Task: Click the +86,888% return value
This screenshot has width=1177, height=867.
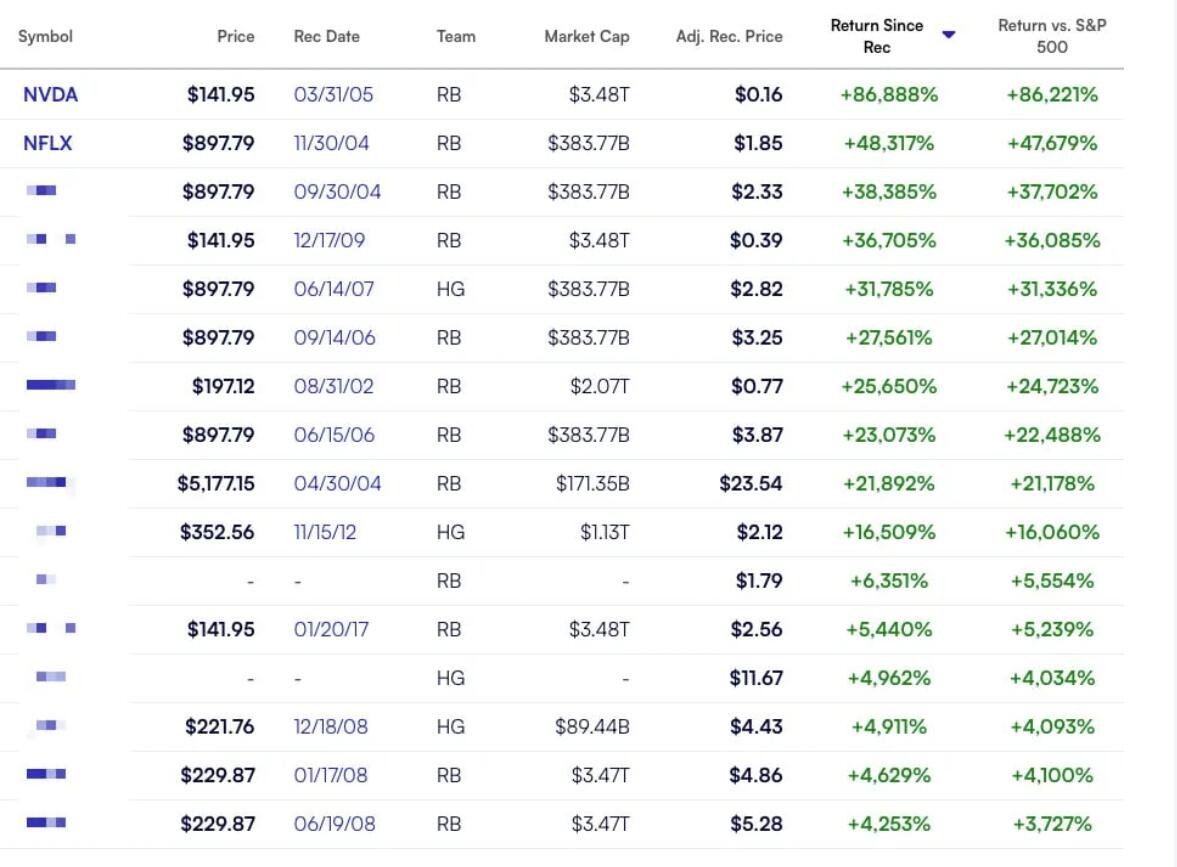Action: click(889, 95)
